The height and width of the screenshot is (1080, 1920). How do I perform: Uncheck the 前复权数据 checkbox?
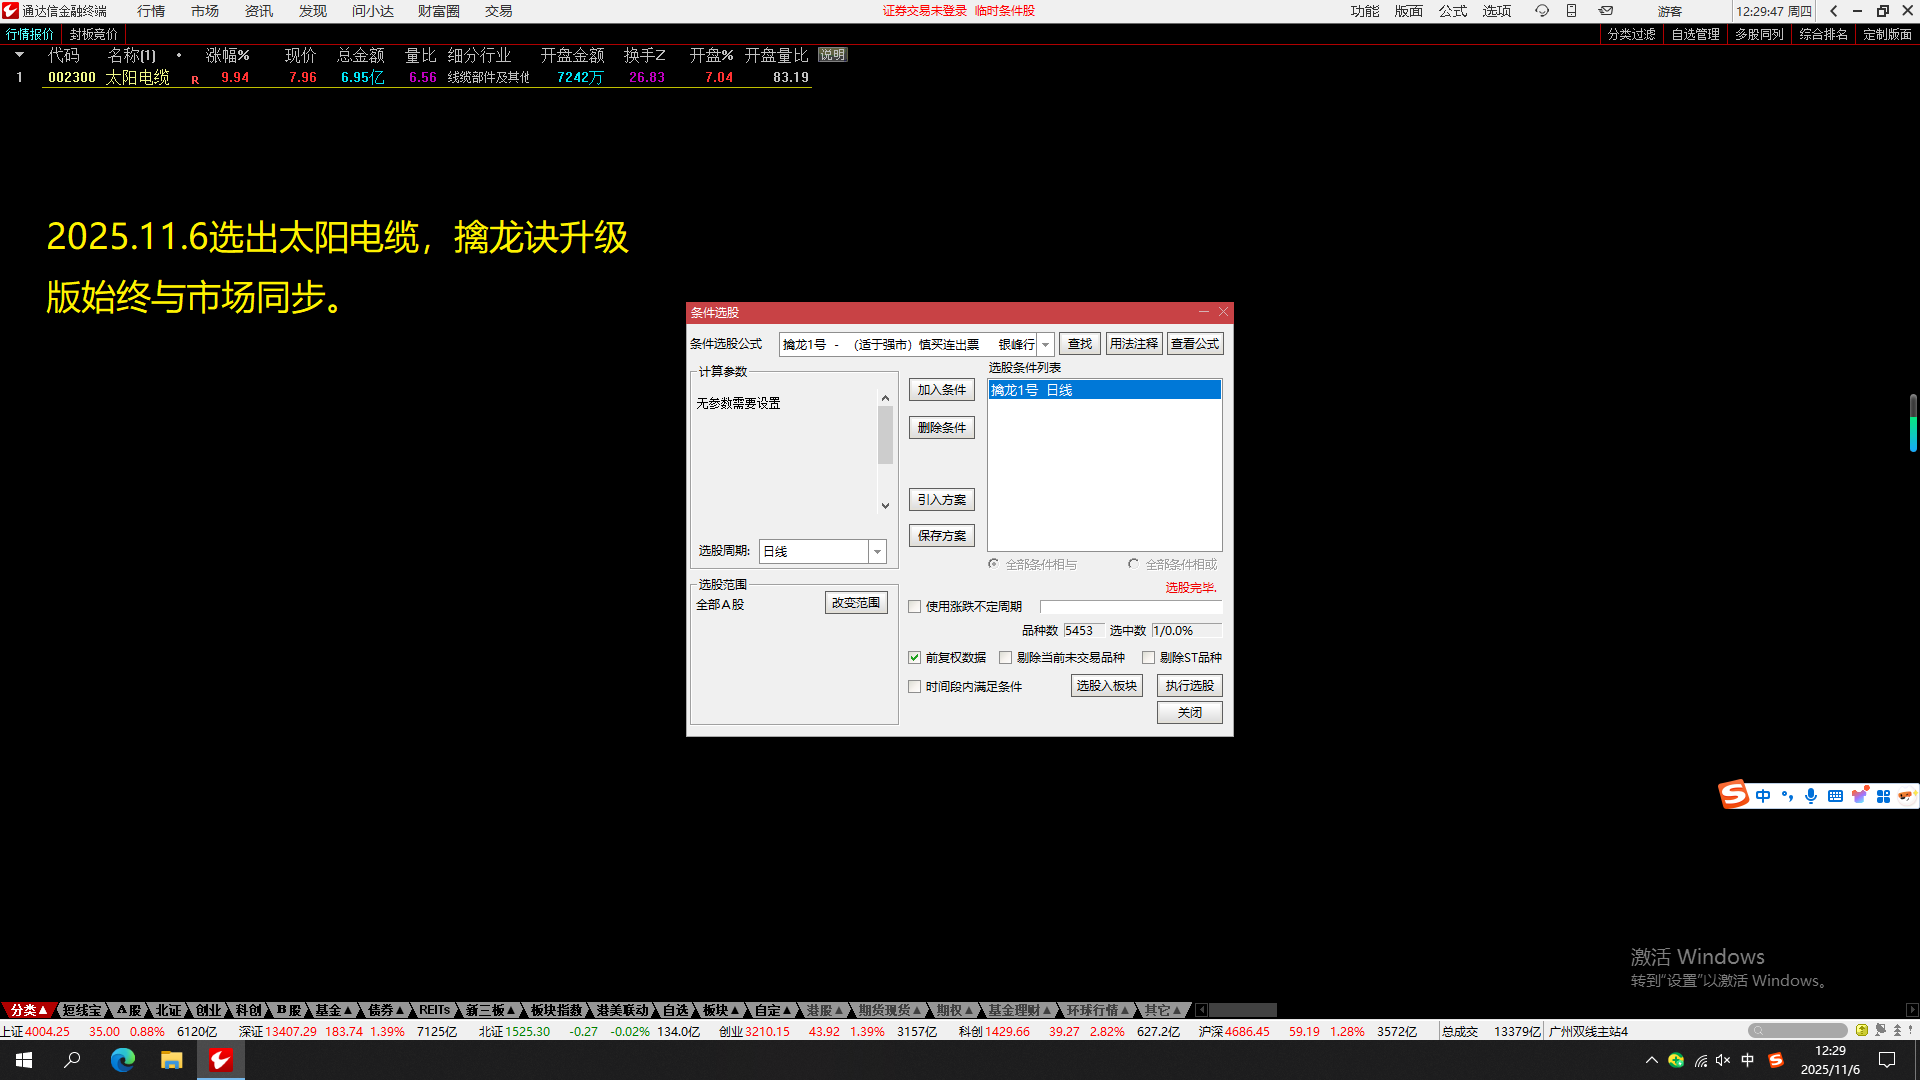pyautogui.click(x=914, y=658)
